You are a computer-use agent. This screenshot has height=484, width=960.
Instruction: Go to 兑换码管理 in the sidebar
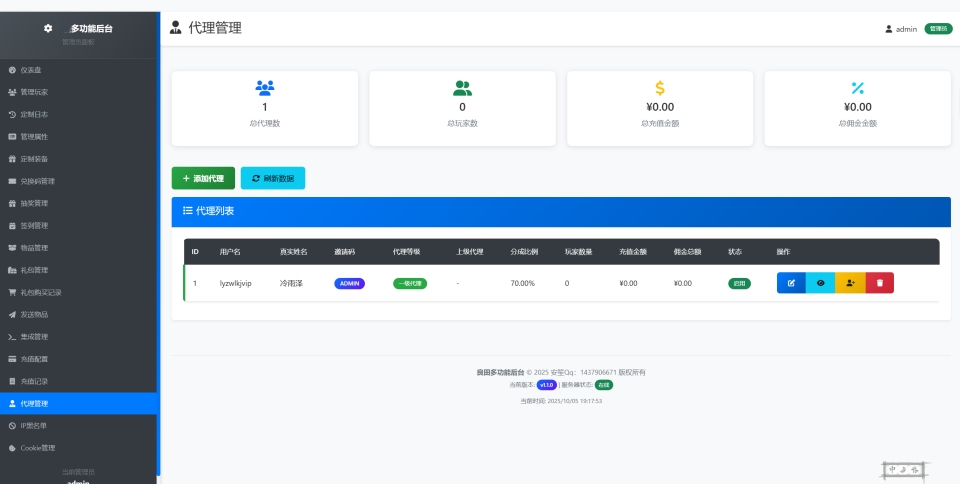[37, 181]
